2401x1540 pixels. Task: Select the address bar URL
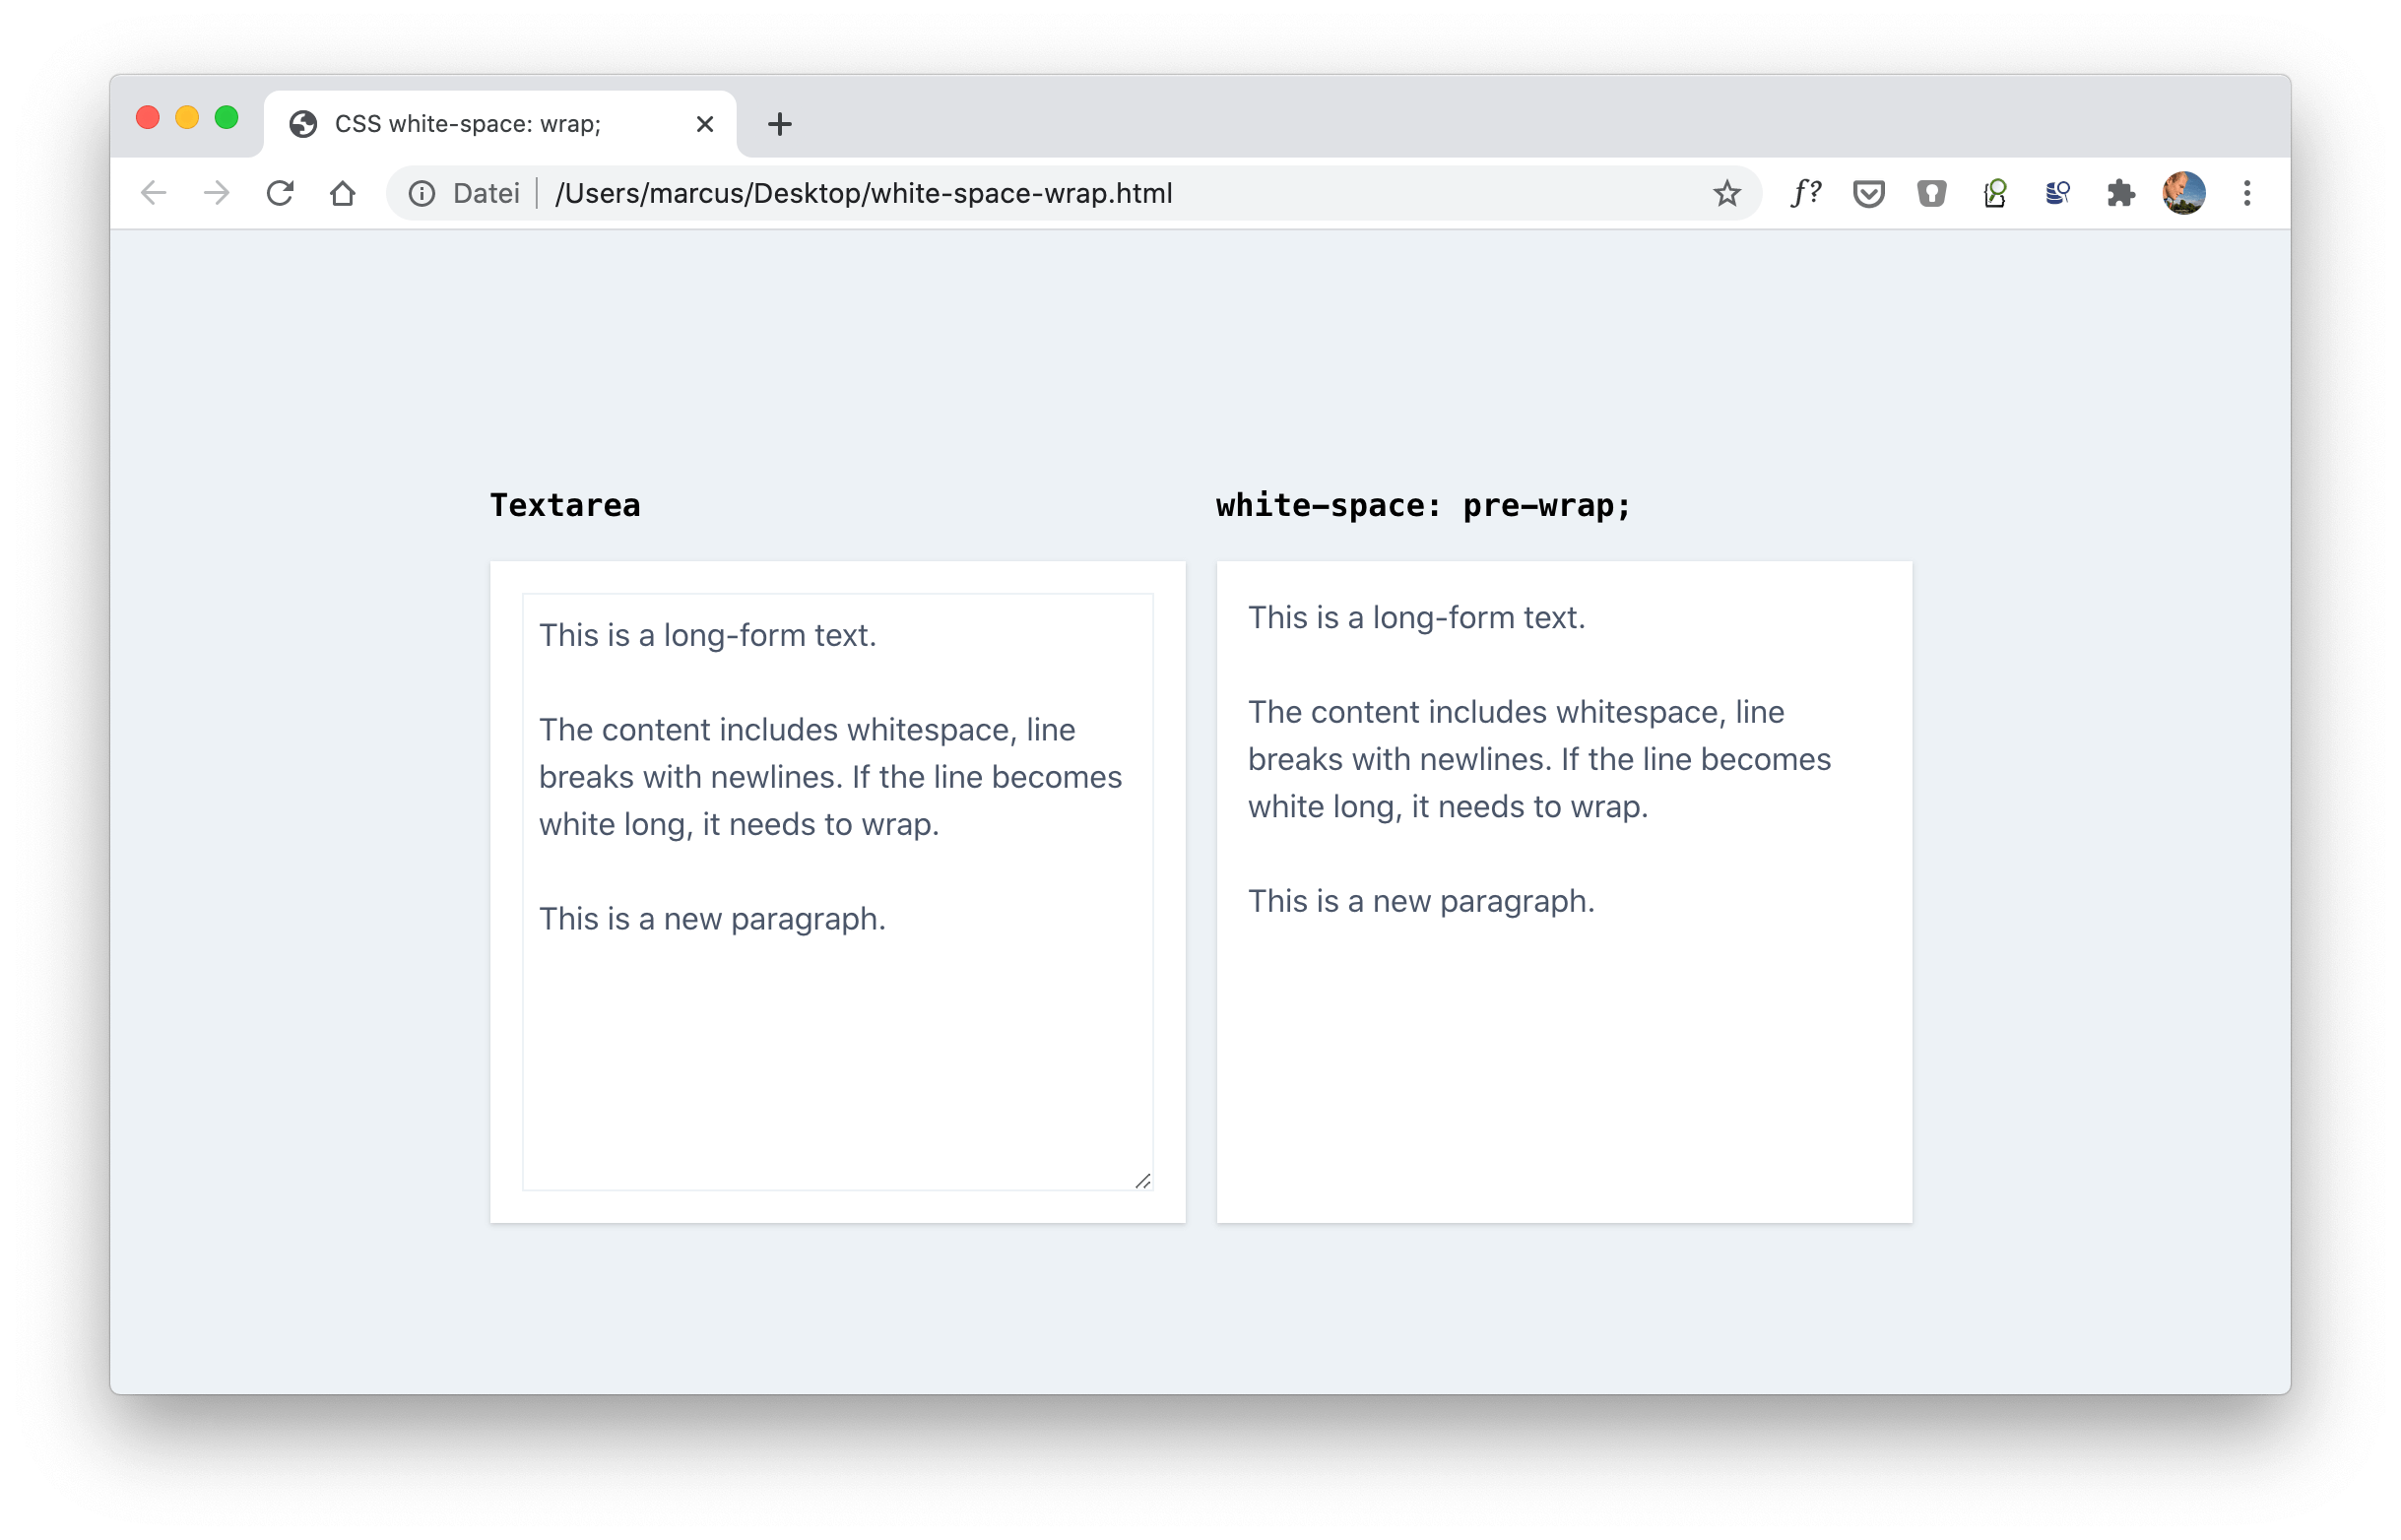(x=866, y=193)
